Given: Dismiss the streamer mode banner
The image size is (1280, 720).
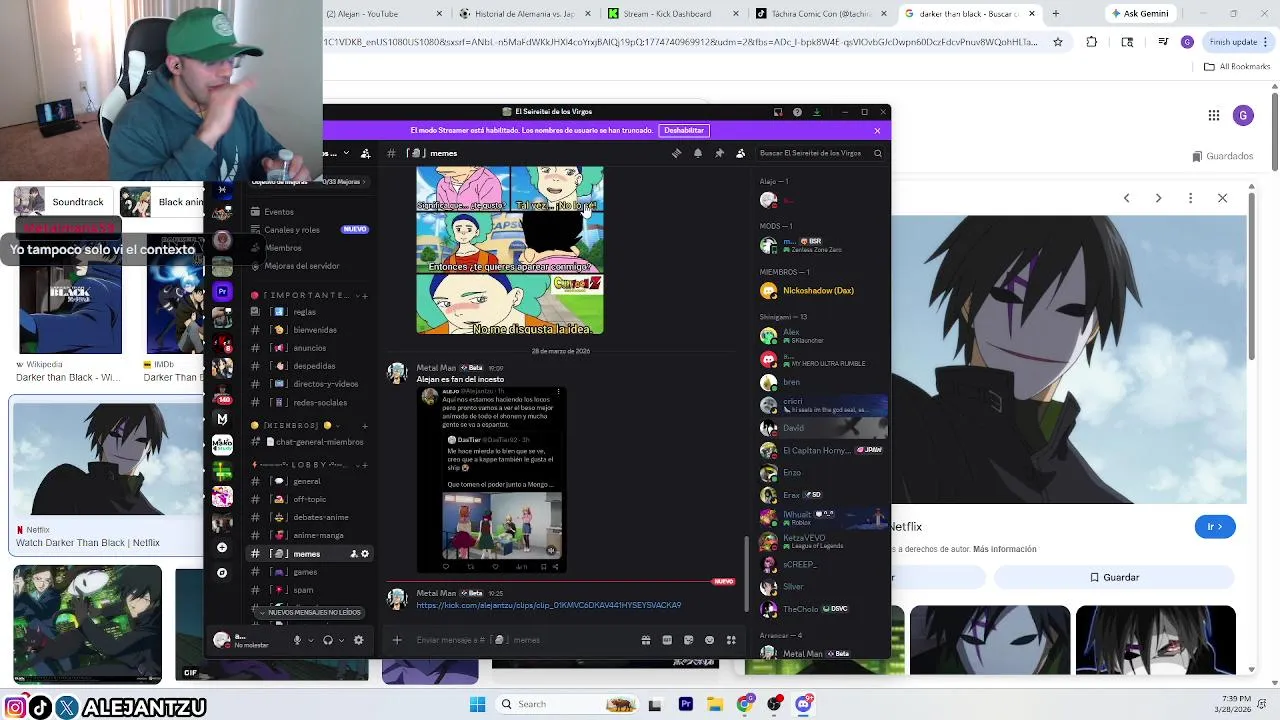Looking at the screenshot, I should 877,130.
